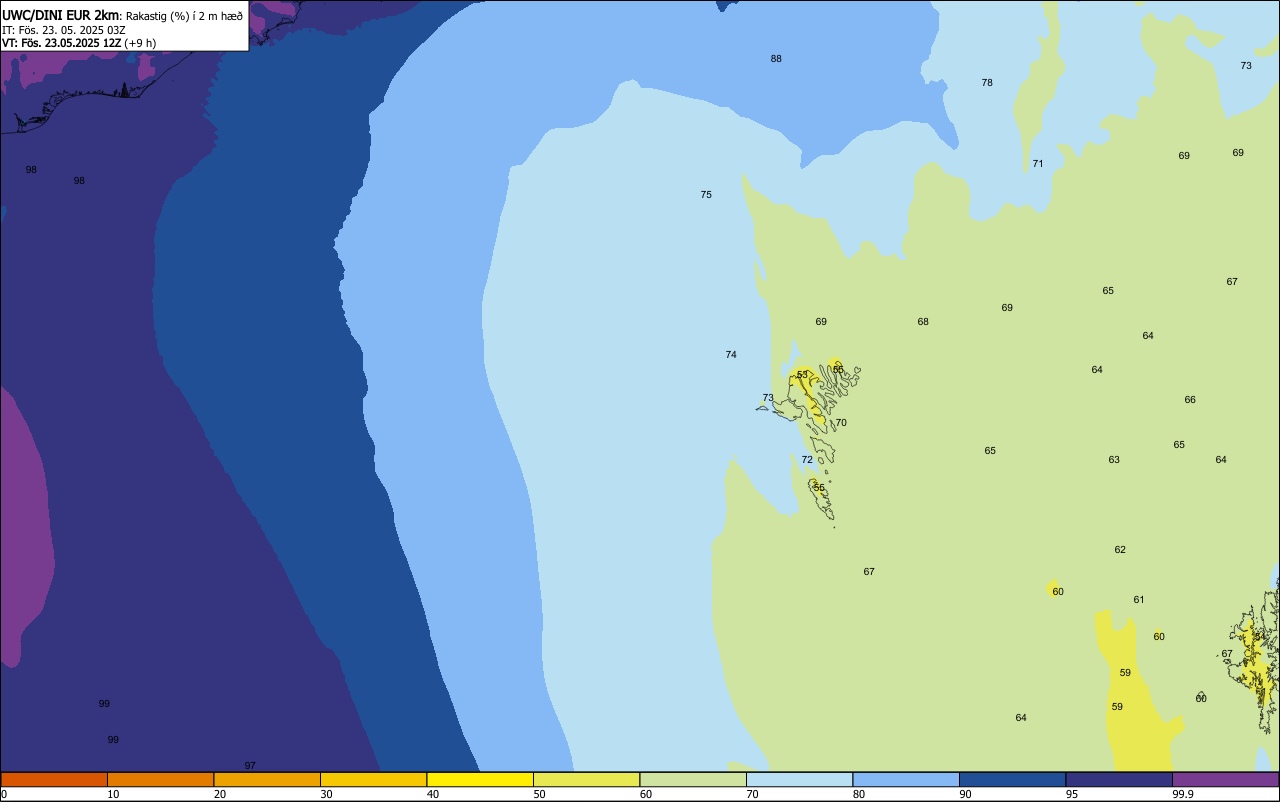Click the Rakastig (%) í 2 m hæð label
Image resolution: width=1280 pixels, height=802 pixels.
[184, 16]
